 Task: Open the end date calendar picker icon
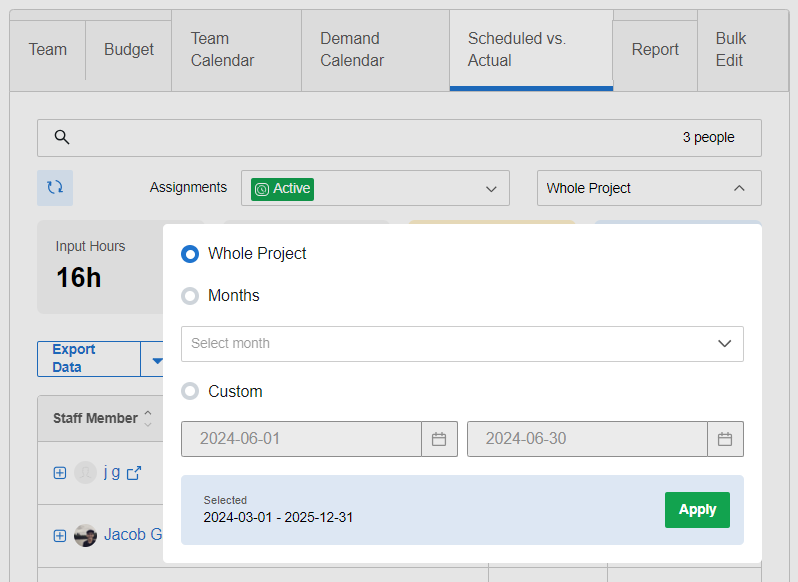[725, 439]
